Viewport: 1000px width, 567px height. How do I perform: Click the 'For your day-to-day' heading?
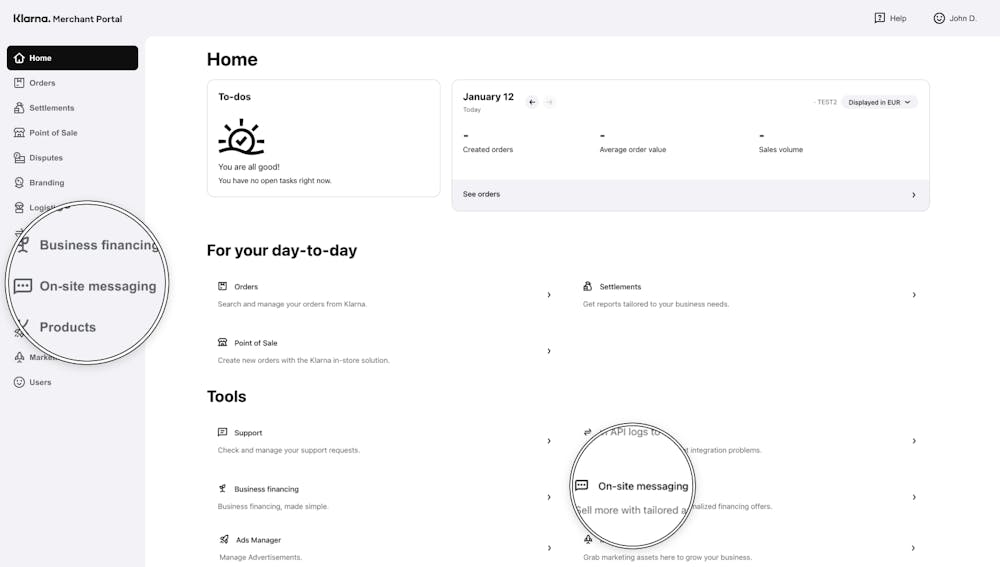point(282,251)
